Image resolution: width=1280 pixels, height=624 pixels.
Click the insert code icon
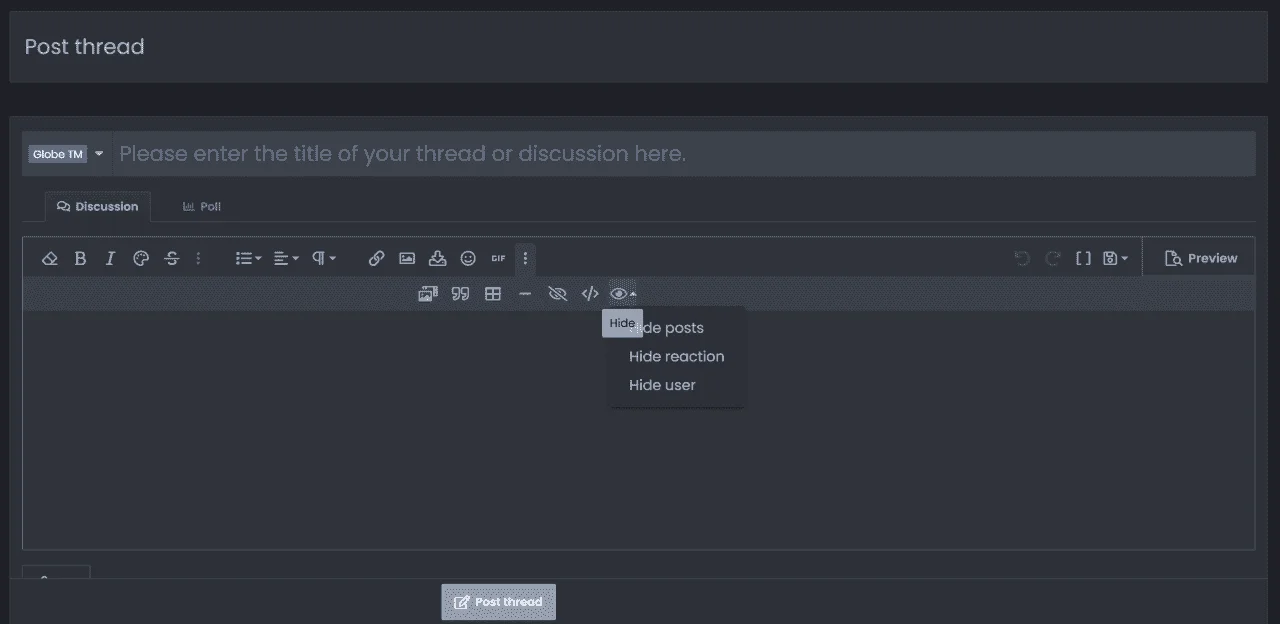(x=590, y=294)
